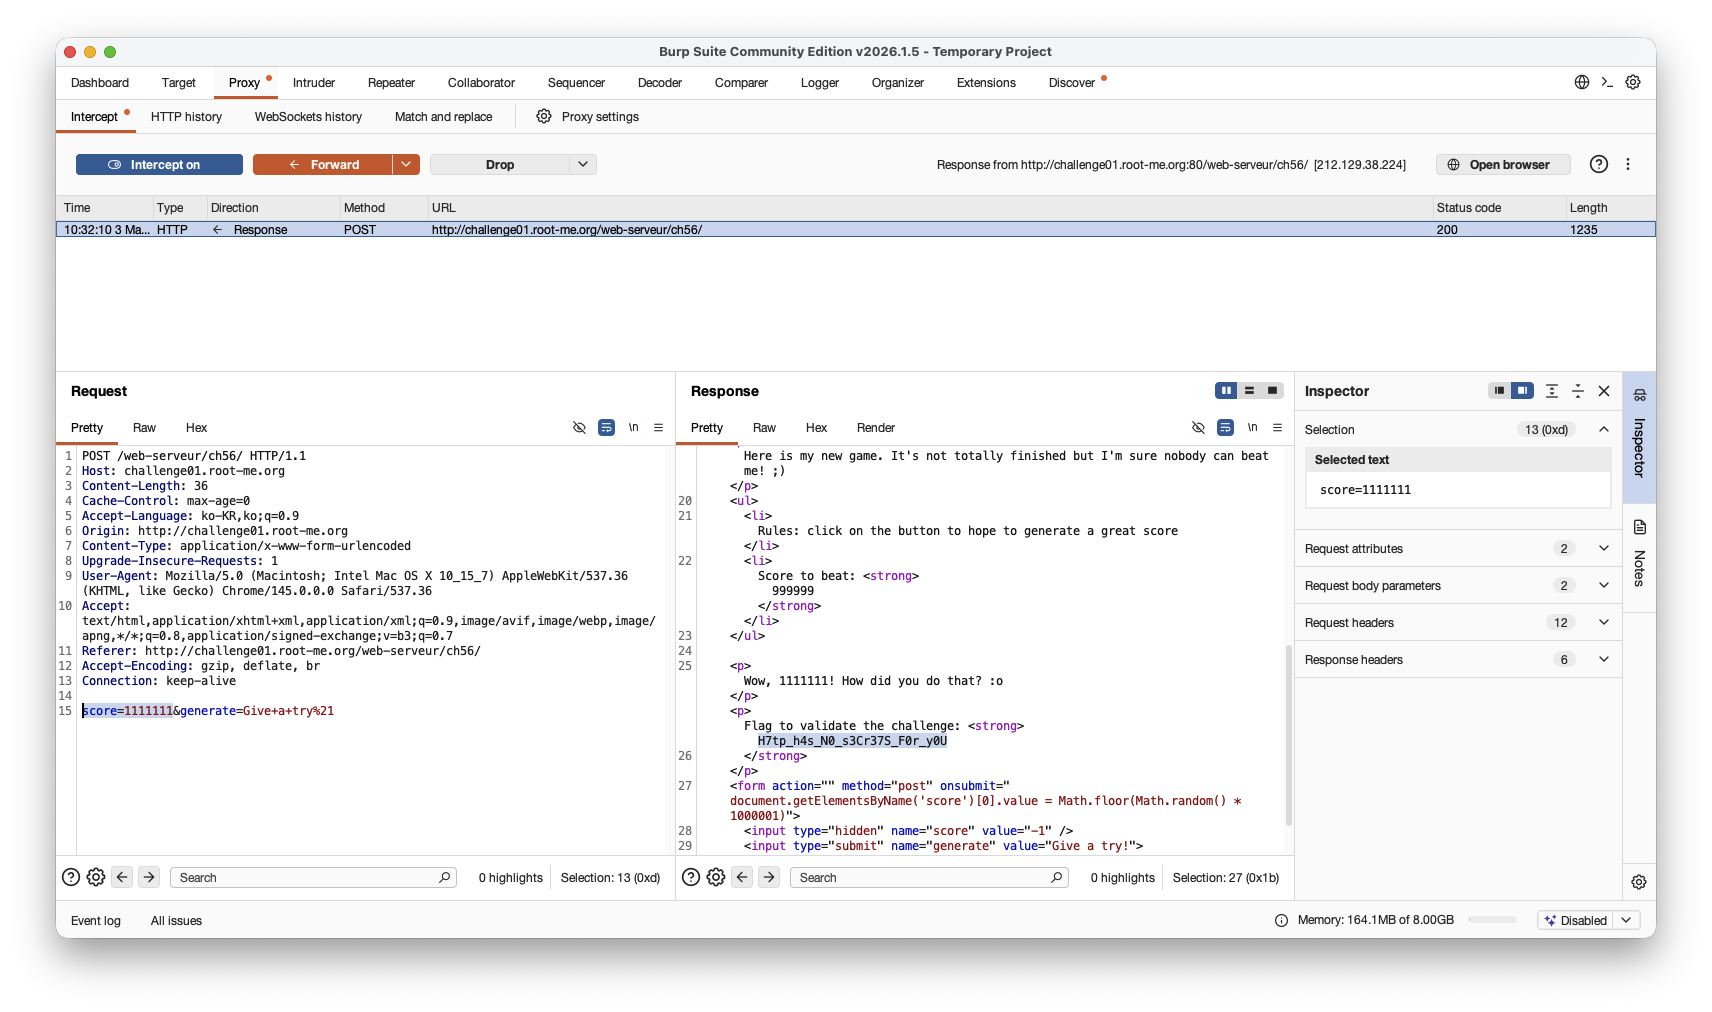
Task: Click the memory usage progress bar
Action: tap(1493, 920)
